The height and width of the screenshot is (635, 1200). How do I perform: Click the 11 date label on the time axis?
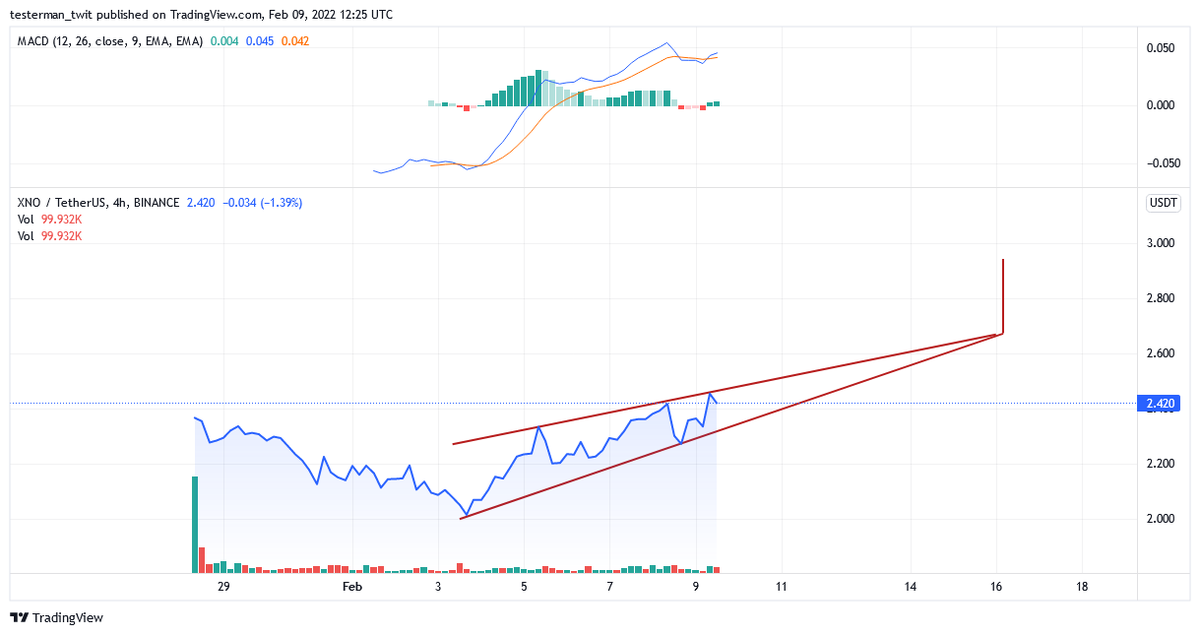coord(781,586)
